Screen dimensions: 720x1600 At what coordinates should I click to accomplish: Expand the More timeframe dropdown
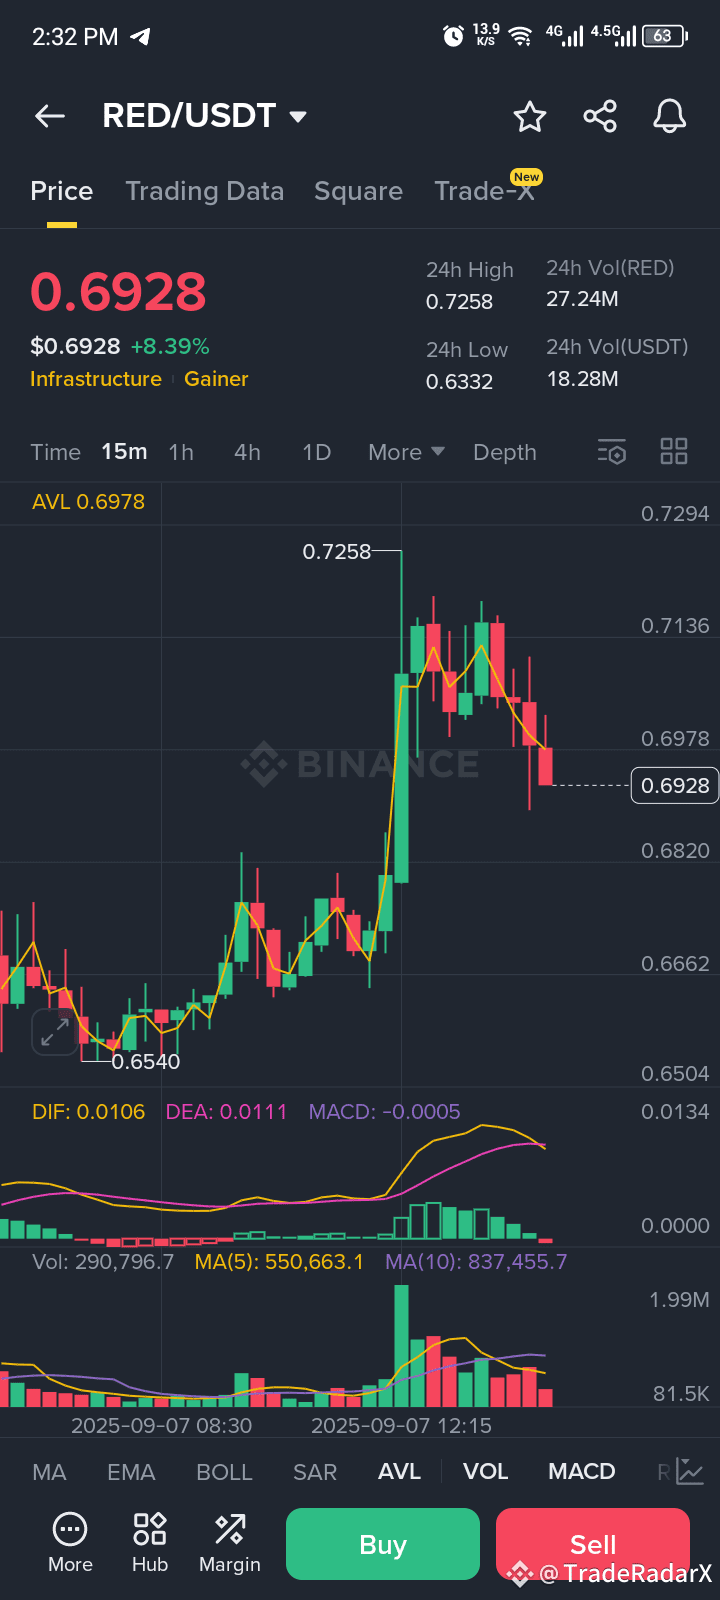pos(407,452)
